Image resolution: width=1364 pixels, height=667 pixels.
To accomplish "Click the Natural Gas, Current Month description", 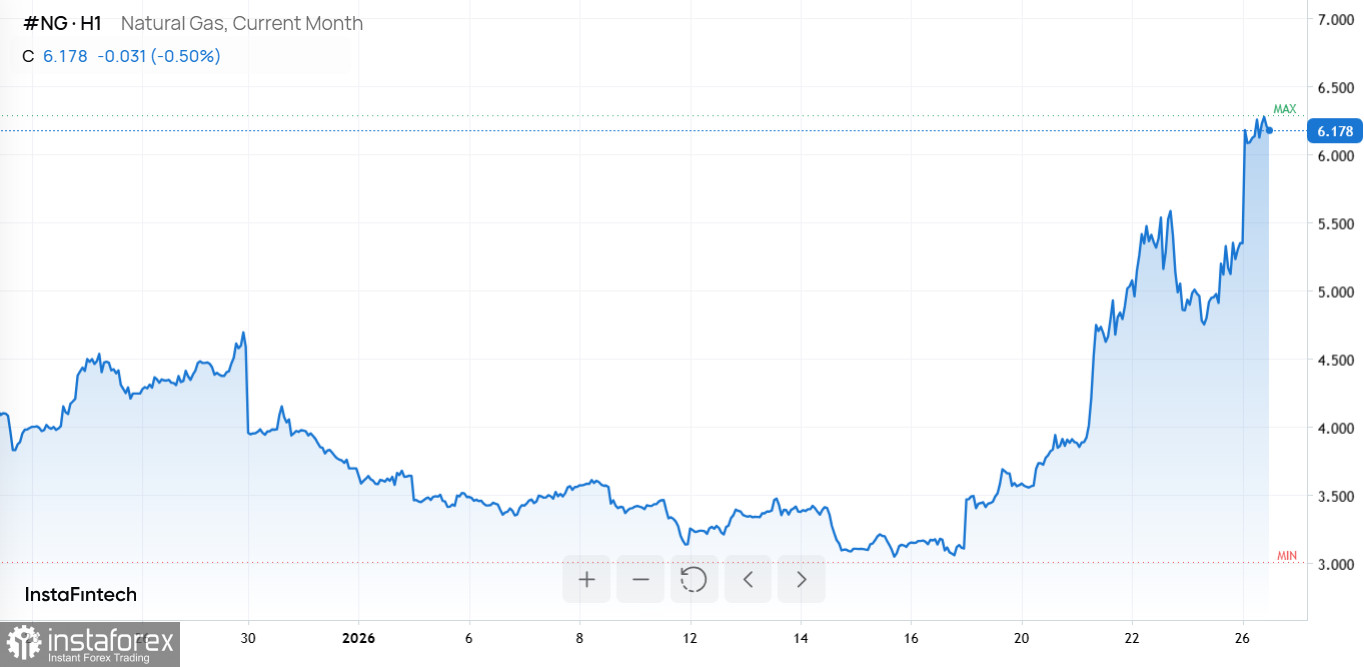I will coord(242,23).
